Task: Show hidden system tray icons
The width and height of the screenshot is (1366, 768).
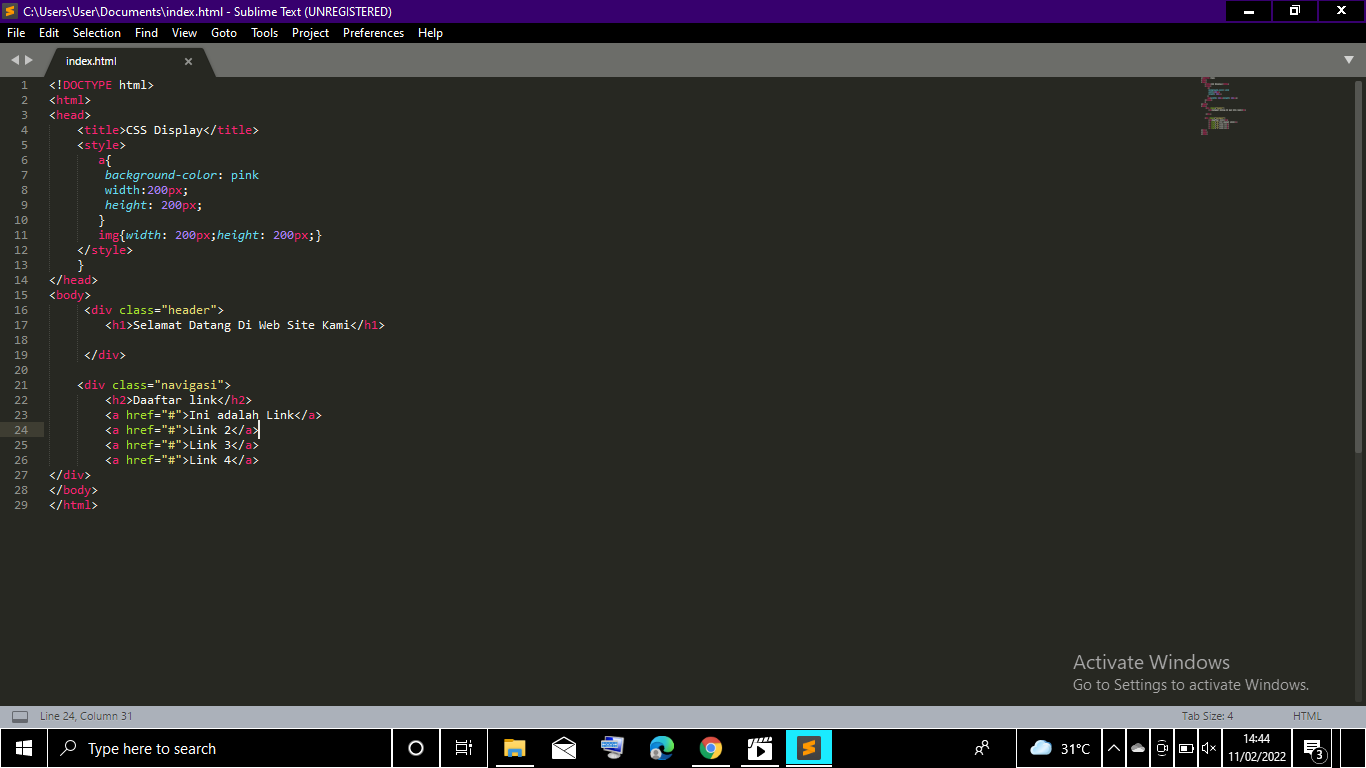Action: [1114, 748]
